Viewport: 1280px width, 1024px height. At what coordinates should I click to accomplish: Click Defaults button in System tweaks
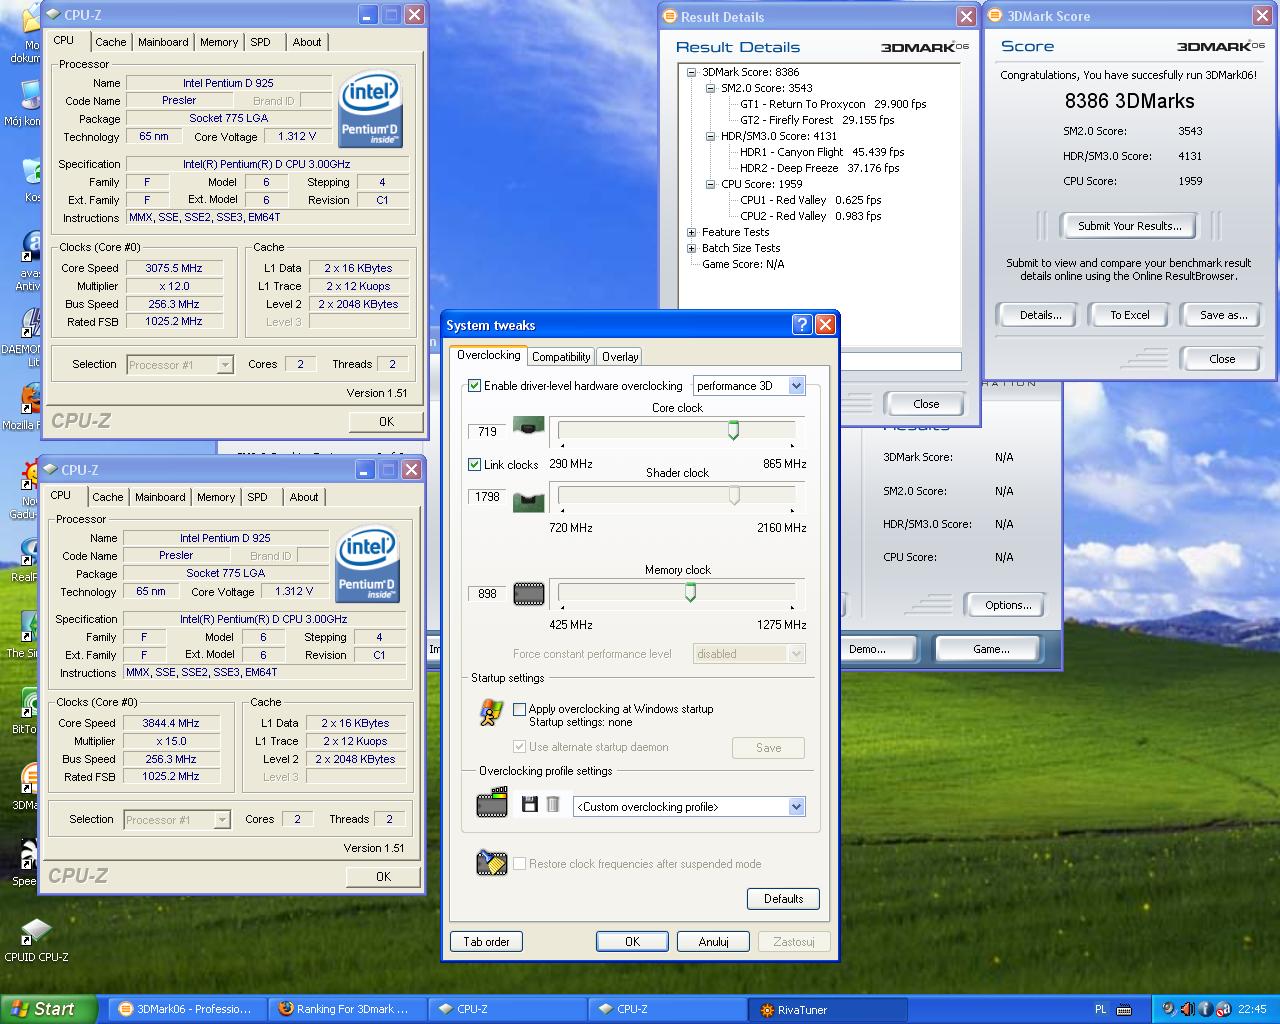click(x=783, y=899)
